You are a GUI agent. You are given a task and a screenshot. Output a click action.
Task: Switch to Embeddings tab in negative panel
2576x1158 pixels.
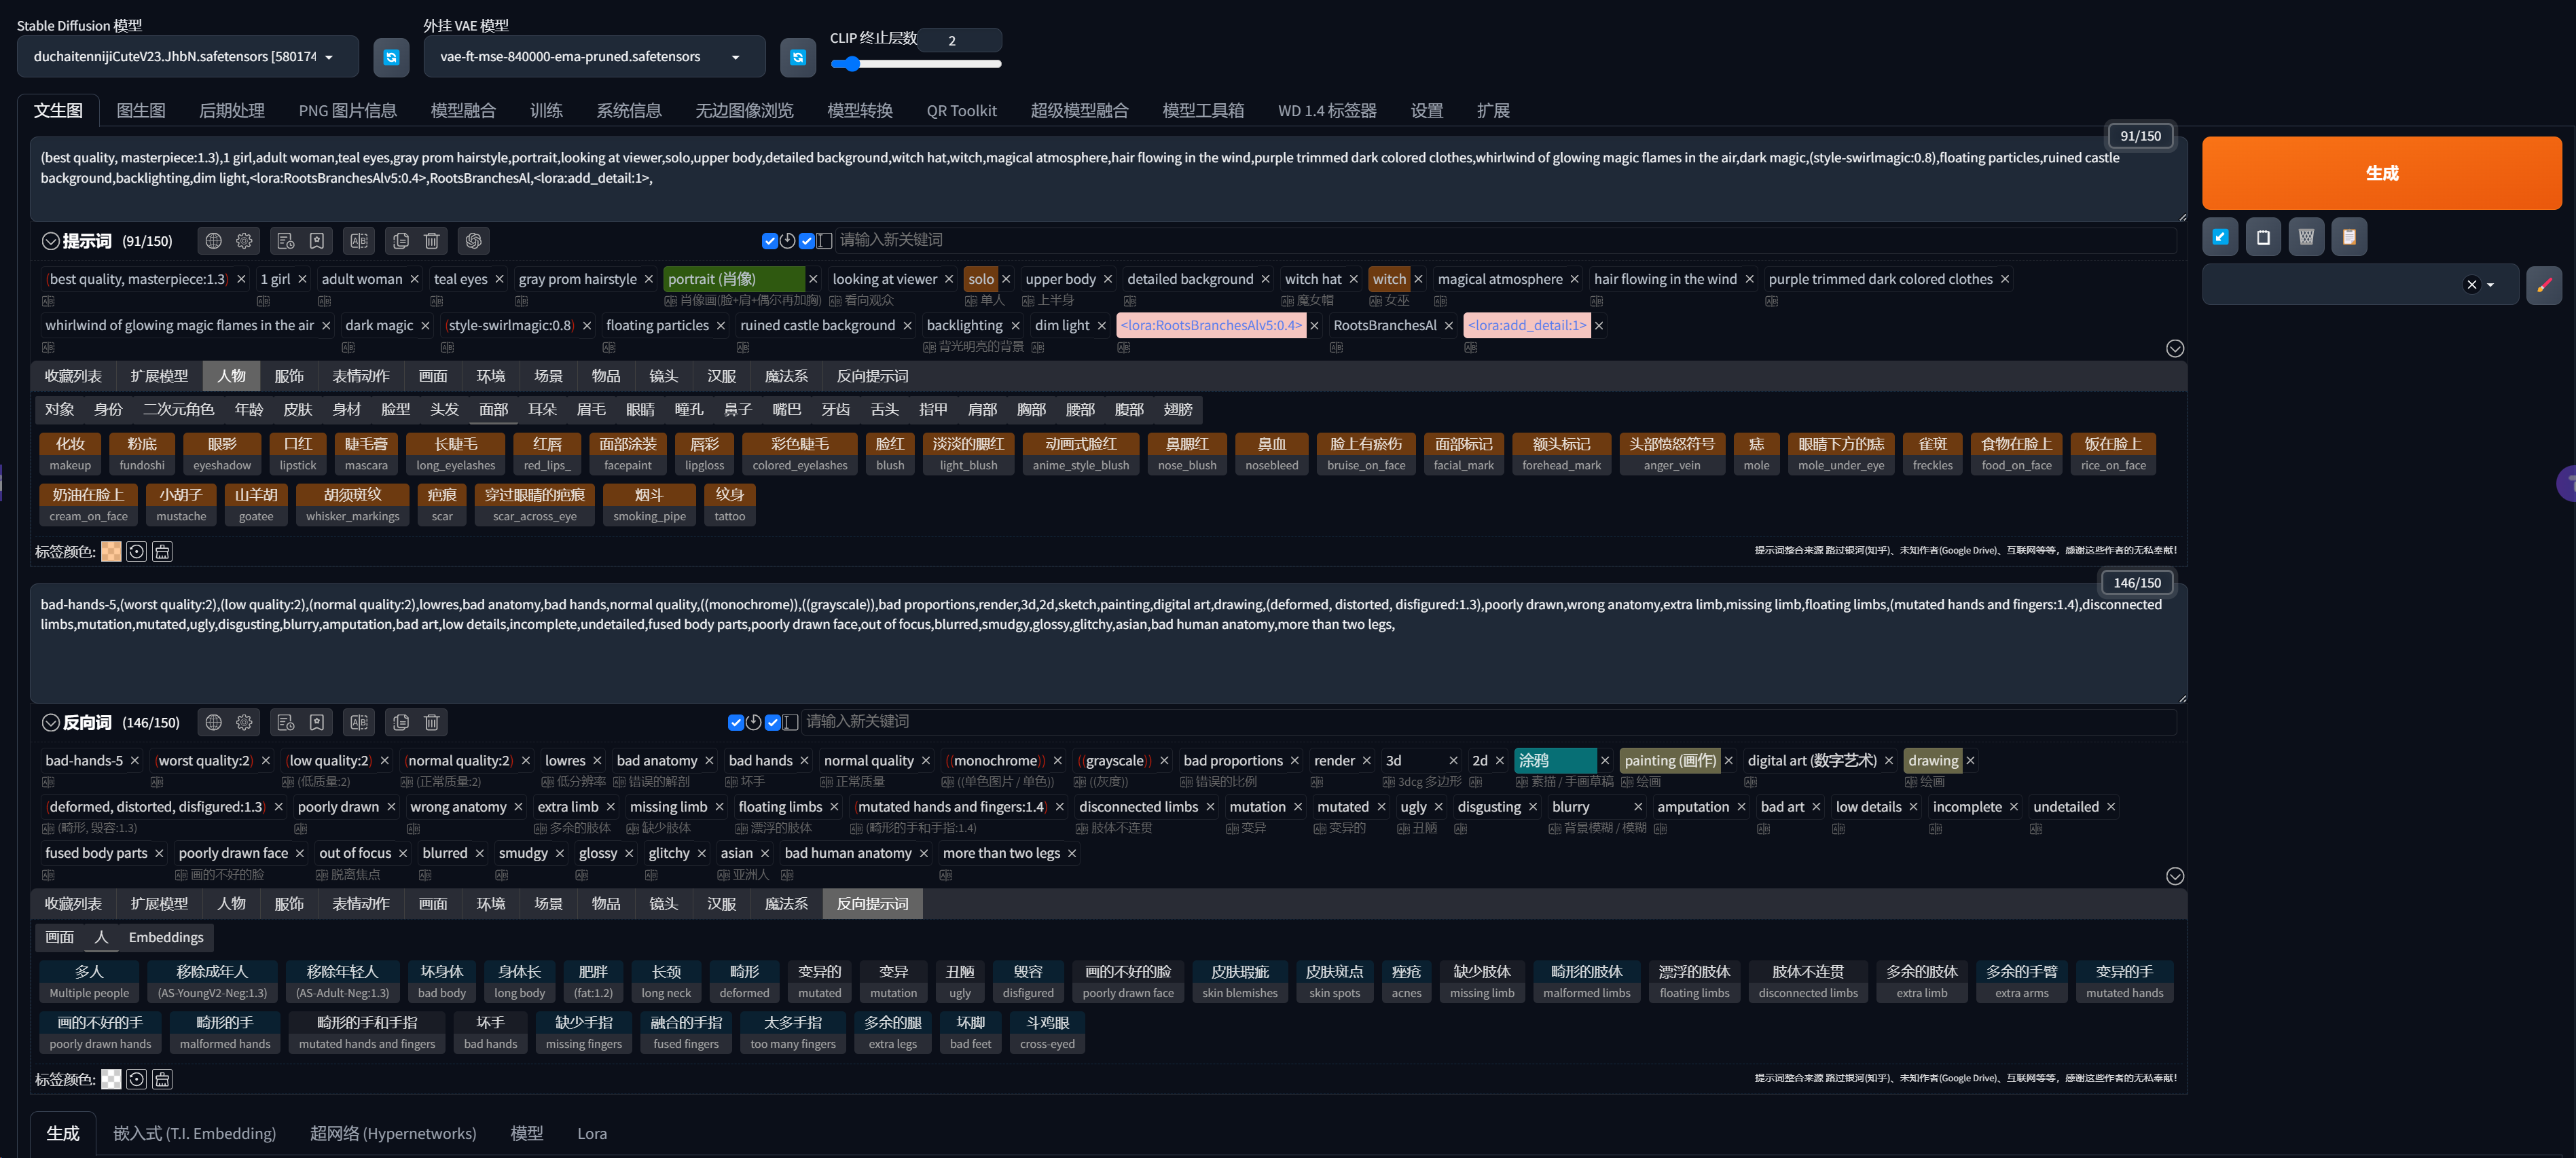[166, 937]
